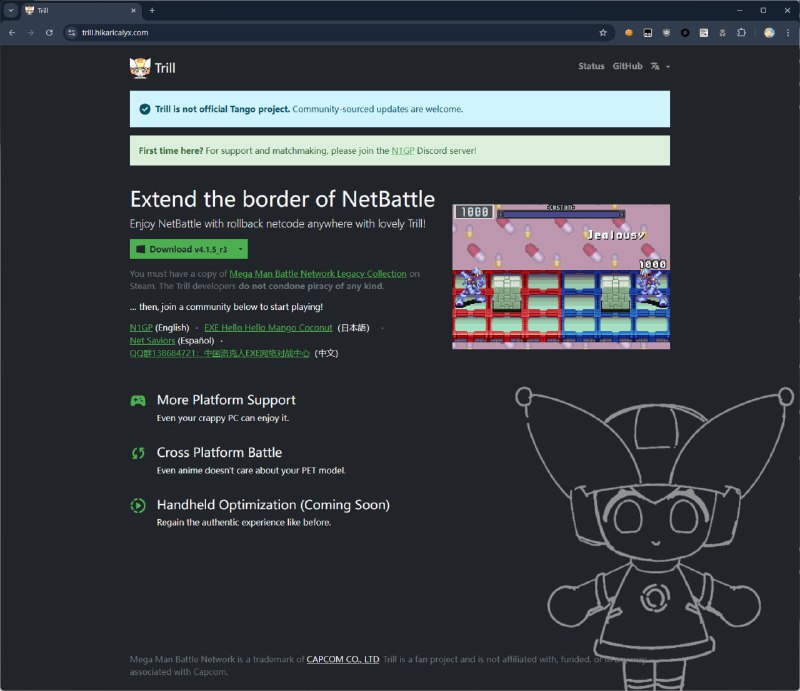Switch to the Trill tab
The image size is (800, 691).
82,10
